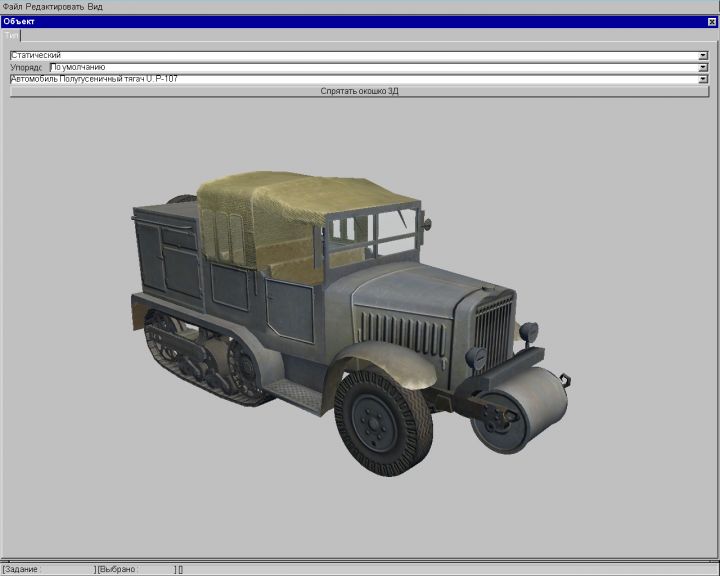The width and height of the screenshot is (720, 576).
Task: Switch to the Тип tab
Action: coord(11,34)
